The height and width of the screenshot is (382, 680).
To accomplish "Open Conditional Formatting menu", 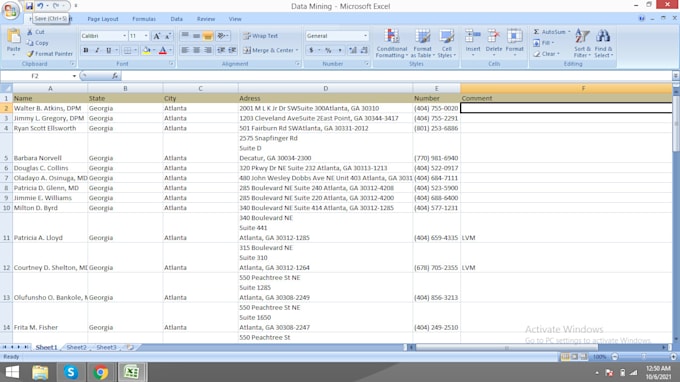I will pos(392,43).
